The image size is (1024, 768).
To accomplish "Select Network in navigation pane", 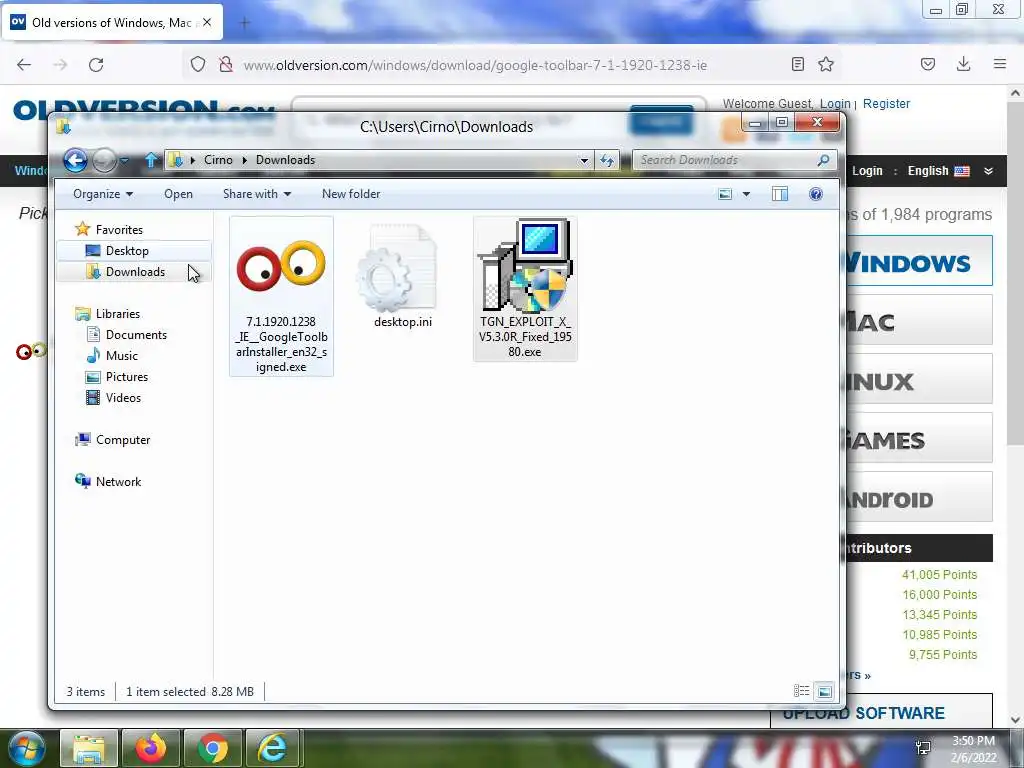I will (118, 481).
